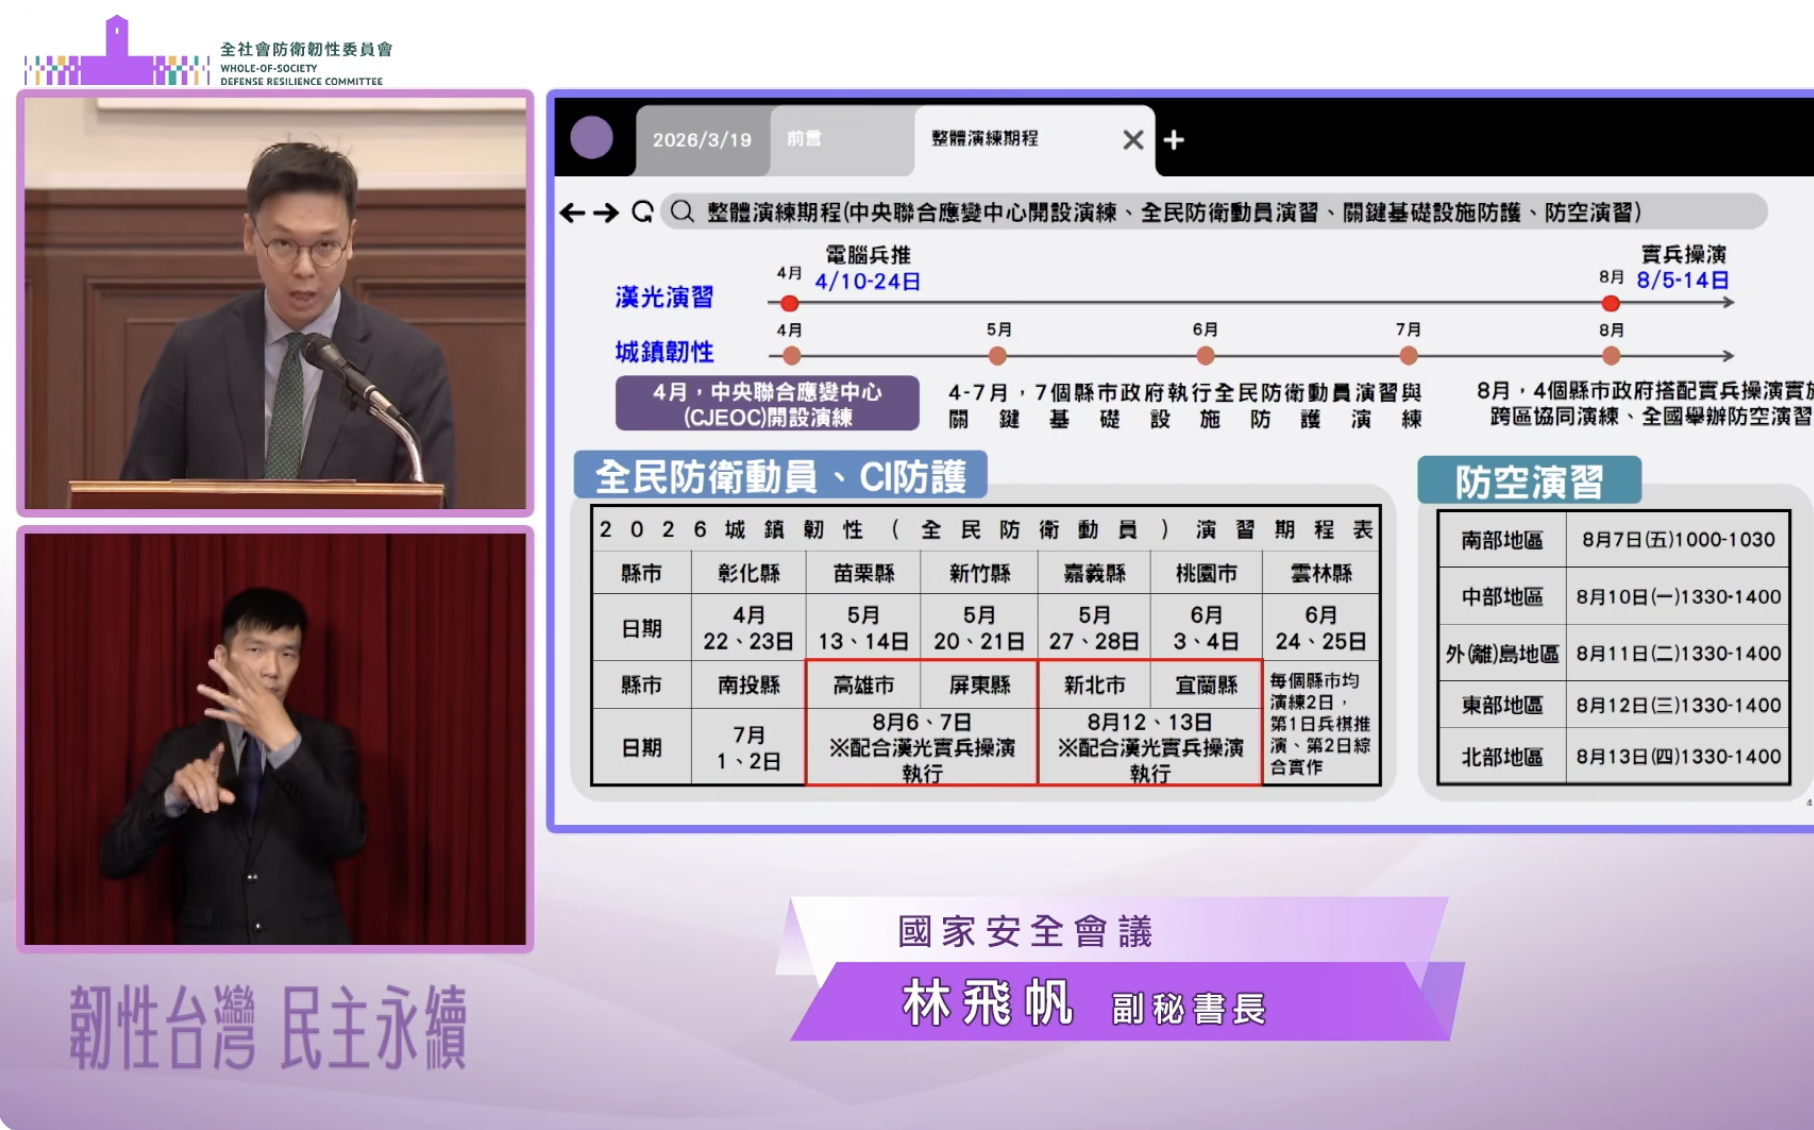Viewport: 1814px width, 1130px height.
Task: Click the purple circle profile icon
Action: click(592, 138)
